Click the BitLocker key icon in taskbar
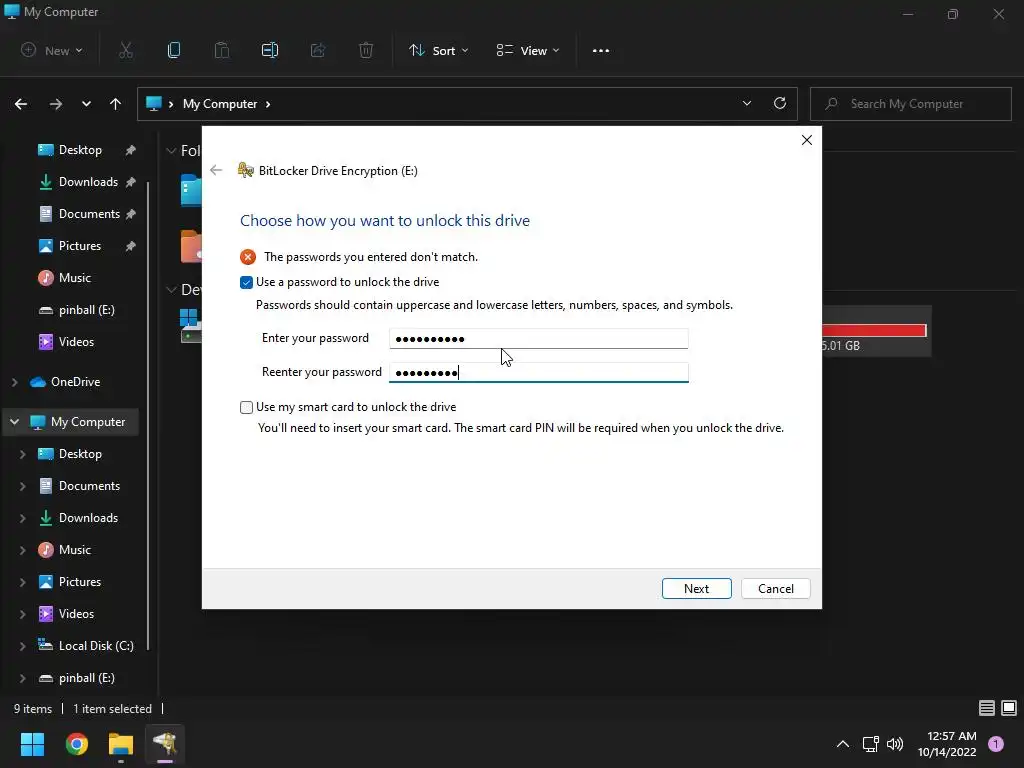This screenshot has height=768, width=1024. tap(165, 744)
